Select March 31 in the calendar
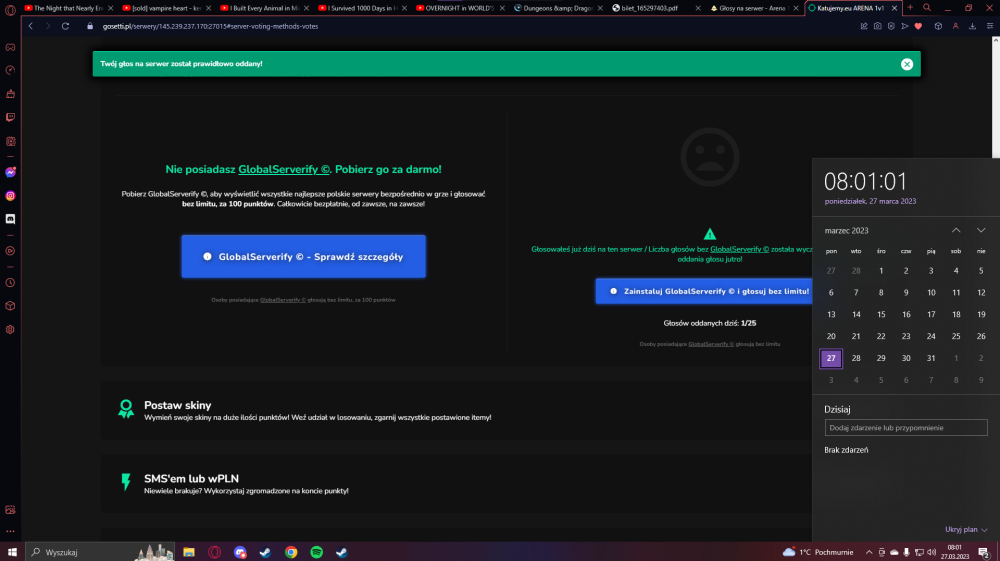 click(931, 358)
